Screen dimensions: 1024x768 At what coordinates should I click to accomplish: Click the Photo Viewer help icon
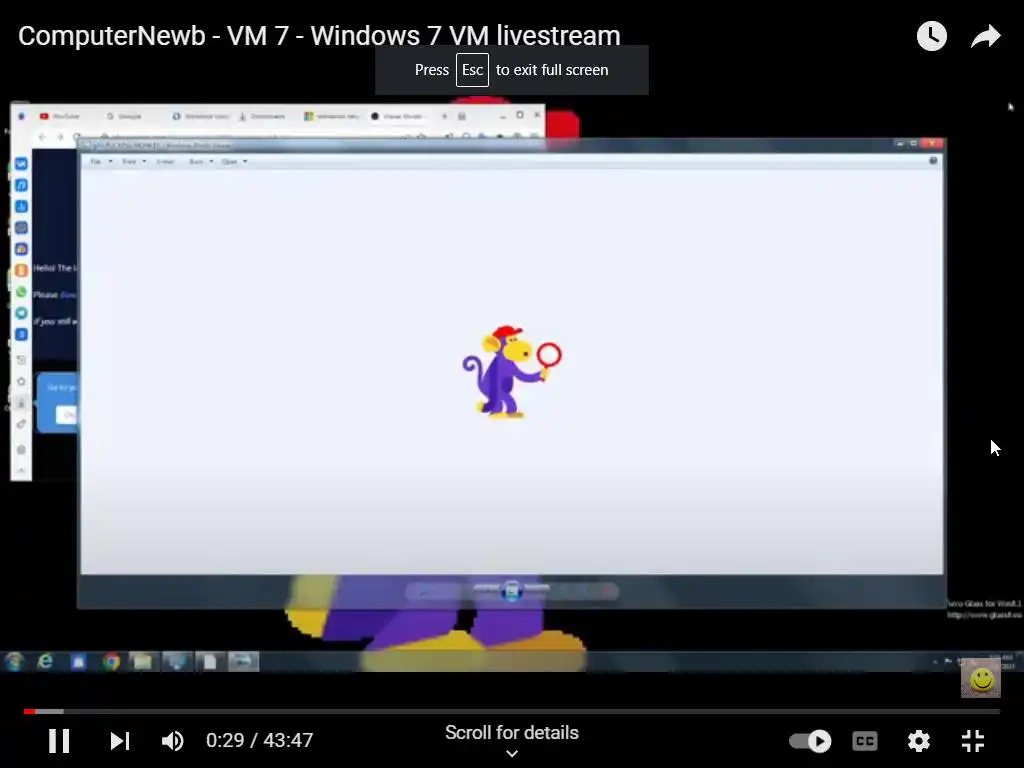933,161
